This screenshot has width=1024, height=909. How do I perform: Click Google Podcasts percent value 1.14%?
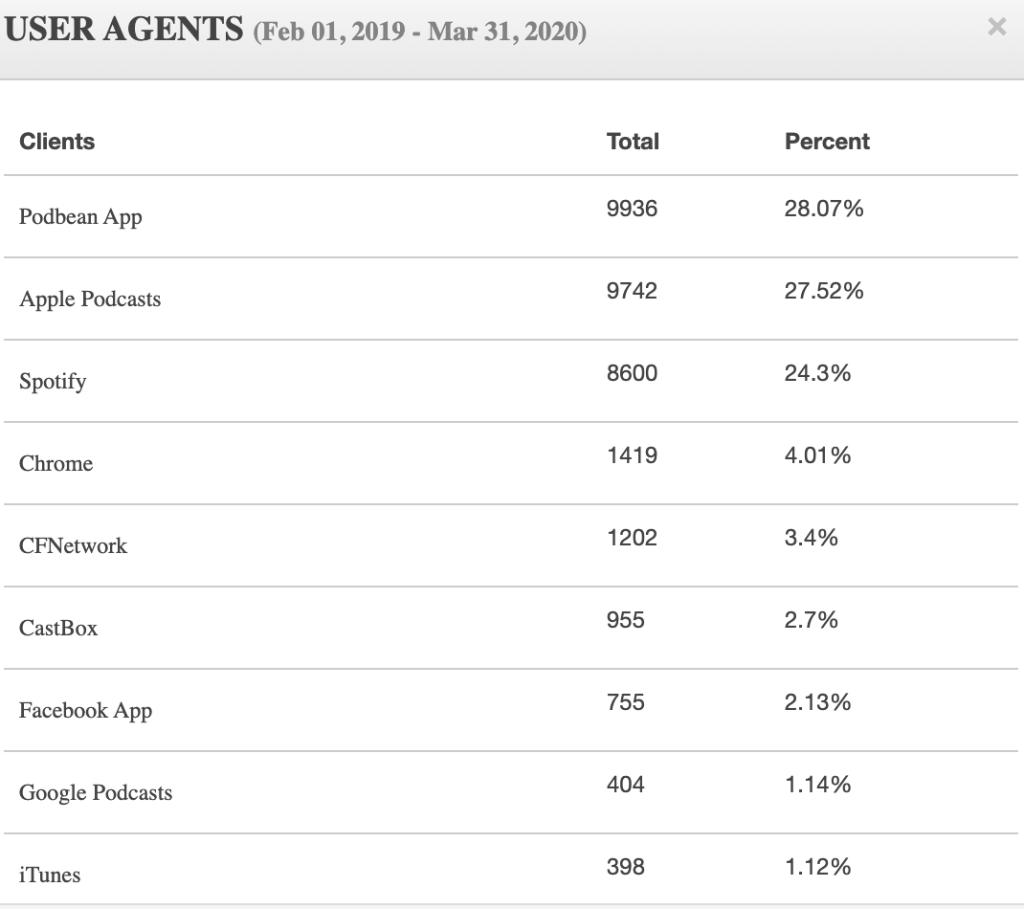click(x=818, y=785)
